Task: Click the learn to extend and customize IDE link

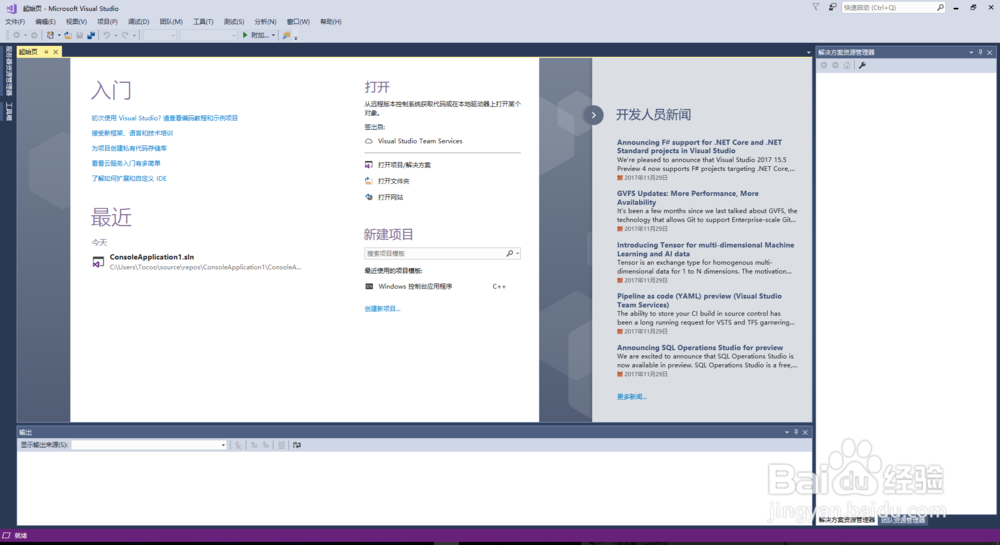Action: 129,178
